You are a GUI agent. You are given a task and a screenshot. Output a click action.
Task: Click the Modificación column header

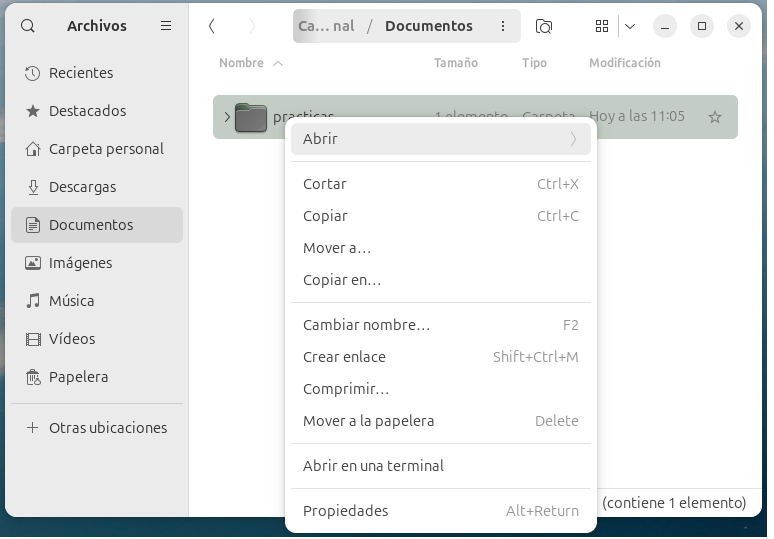pos(624,63)
